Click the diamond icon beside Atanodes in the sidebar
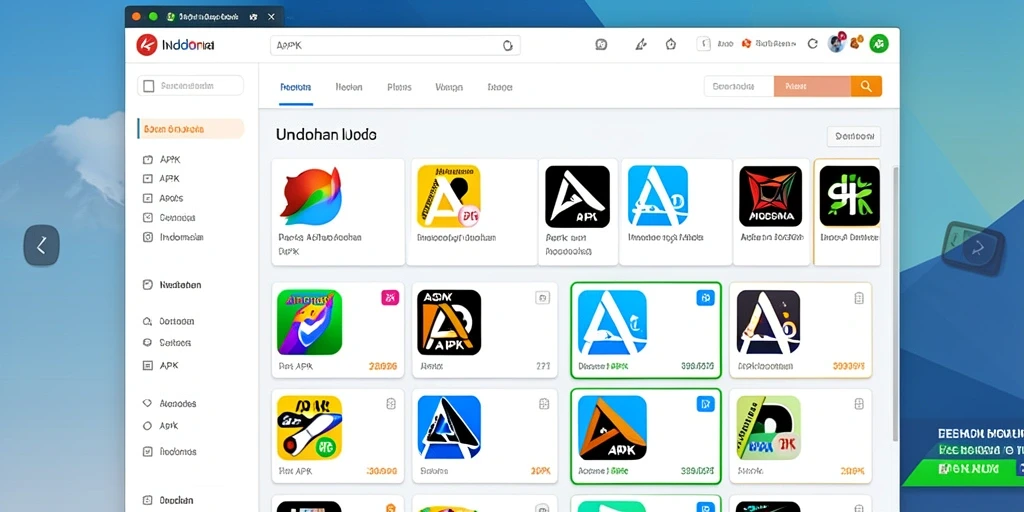 coord(147,404)
